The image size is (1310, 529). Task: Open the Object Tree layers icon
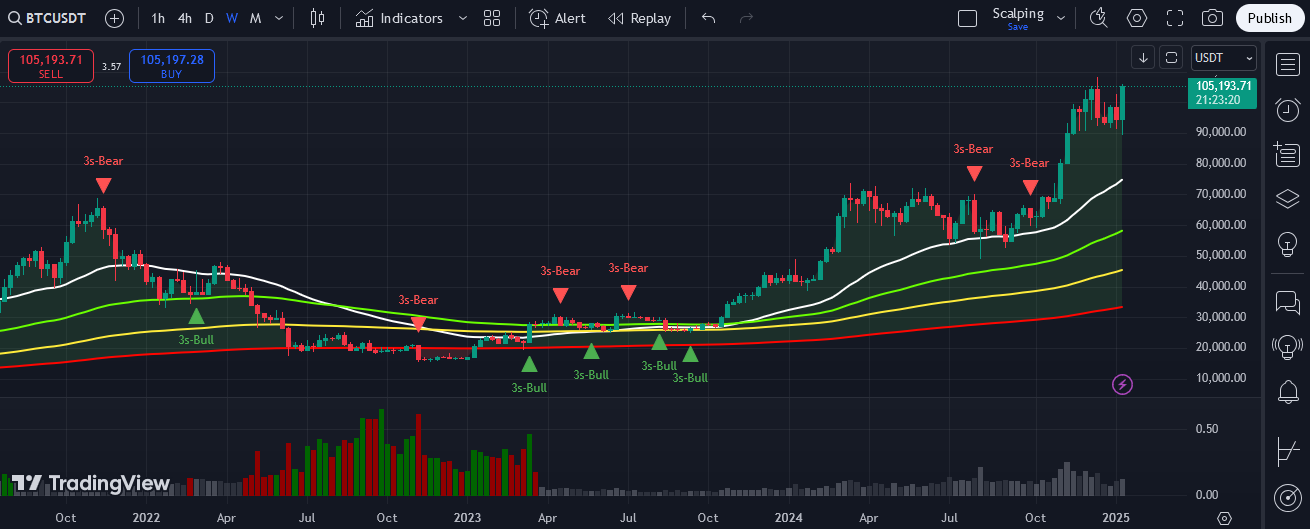click(x=1288, y=198)
